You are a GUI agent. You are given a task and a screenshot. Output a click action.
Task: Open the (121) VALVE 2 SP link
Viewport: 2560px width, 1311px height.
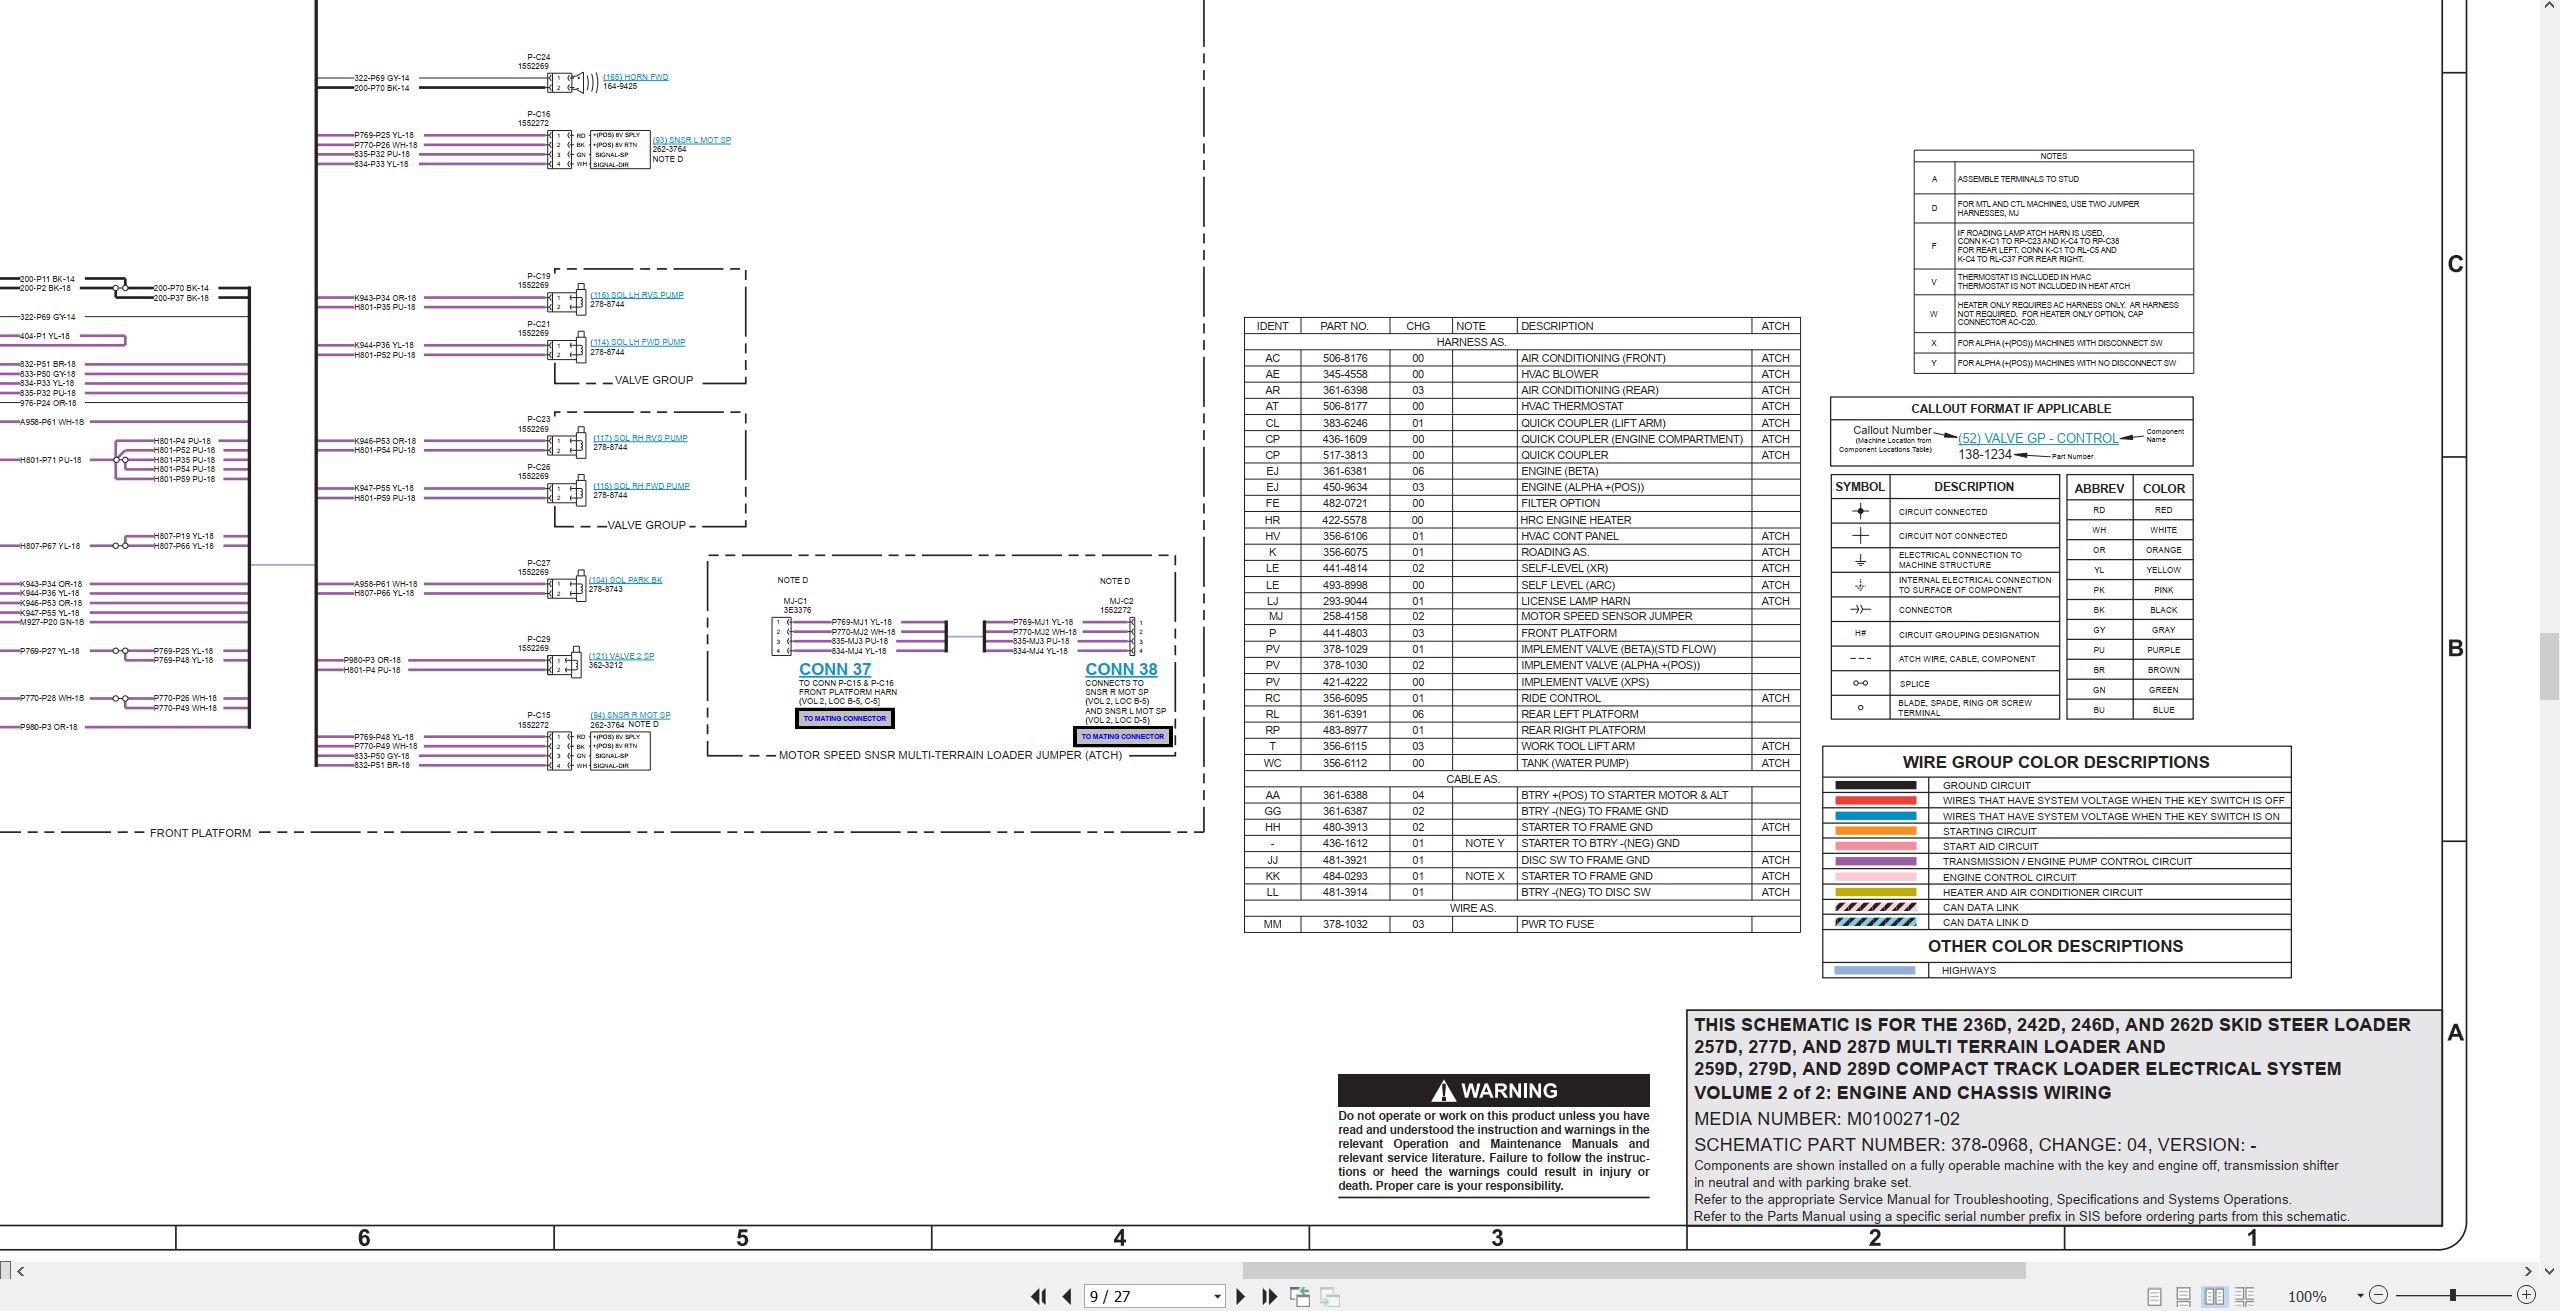click(621, 656)
